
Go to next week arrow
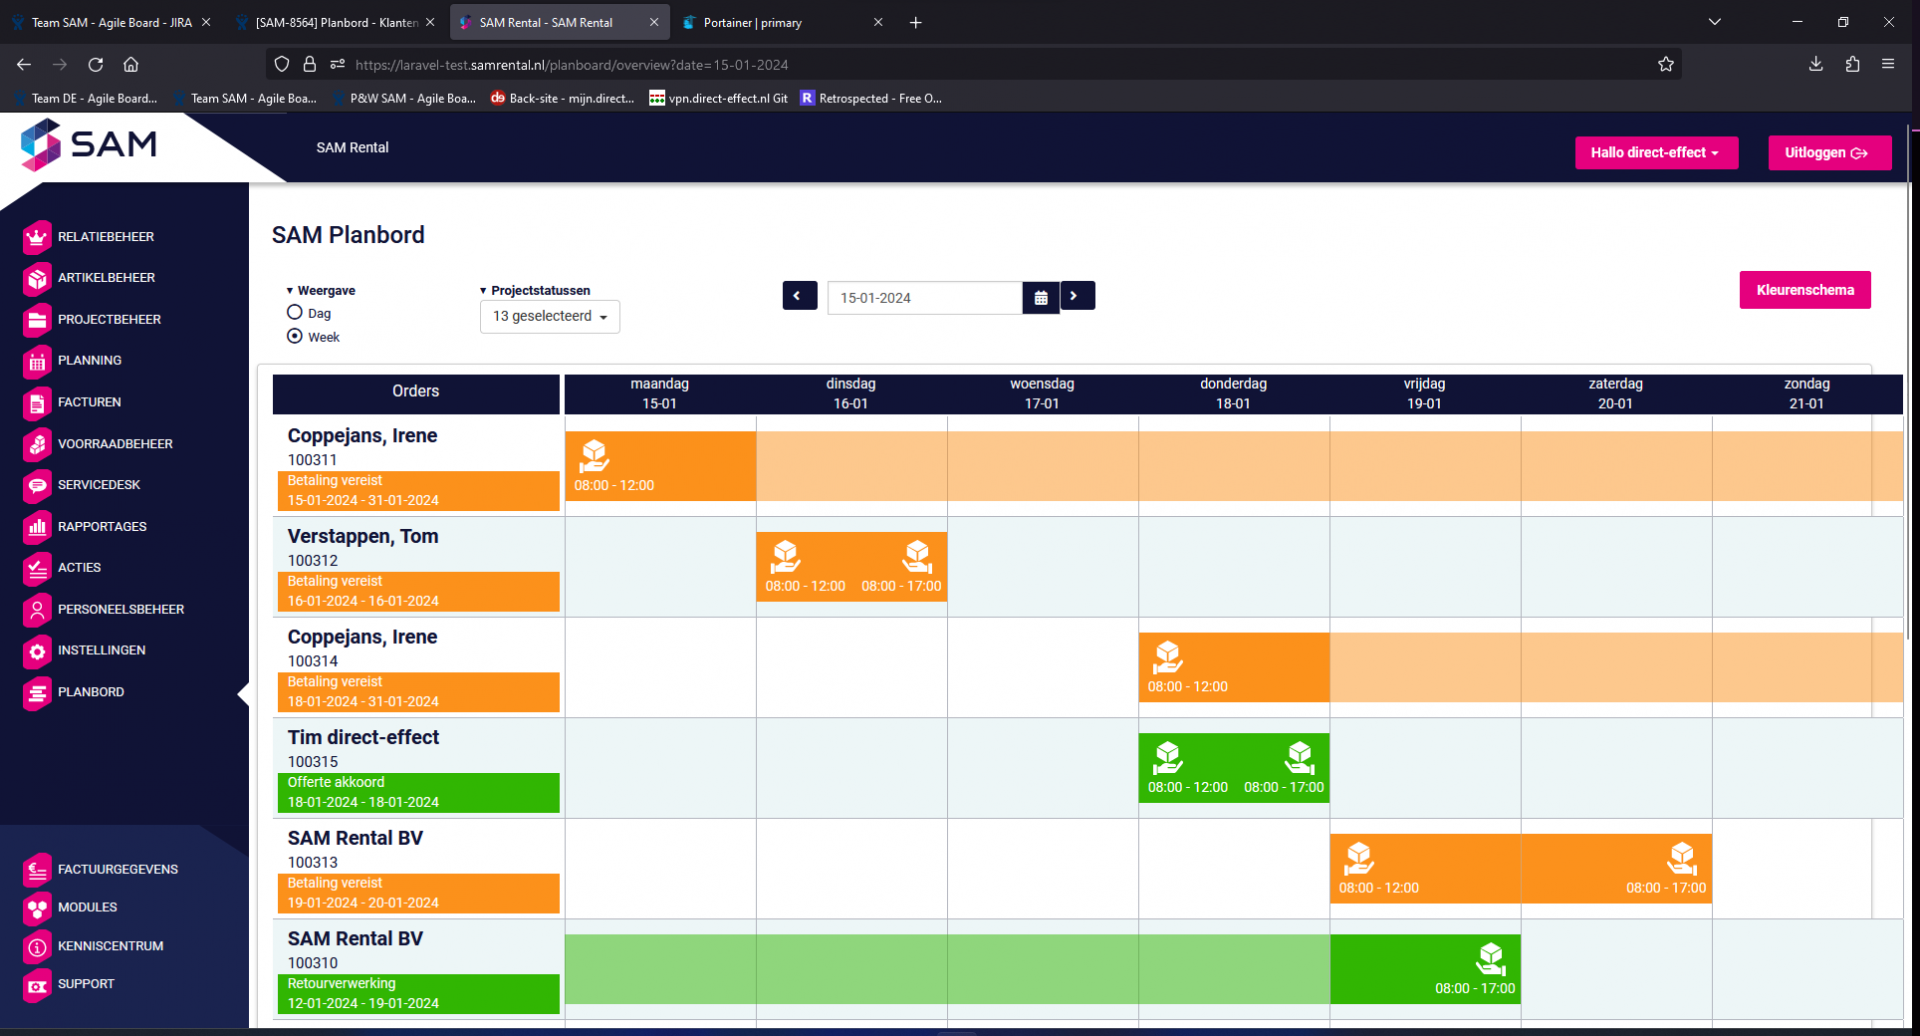[1077, 296]
